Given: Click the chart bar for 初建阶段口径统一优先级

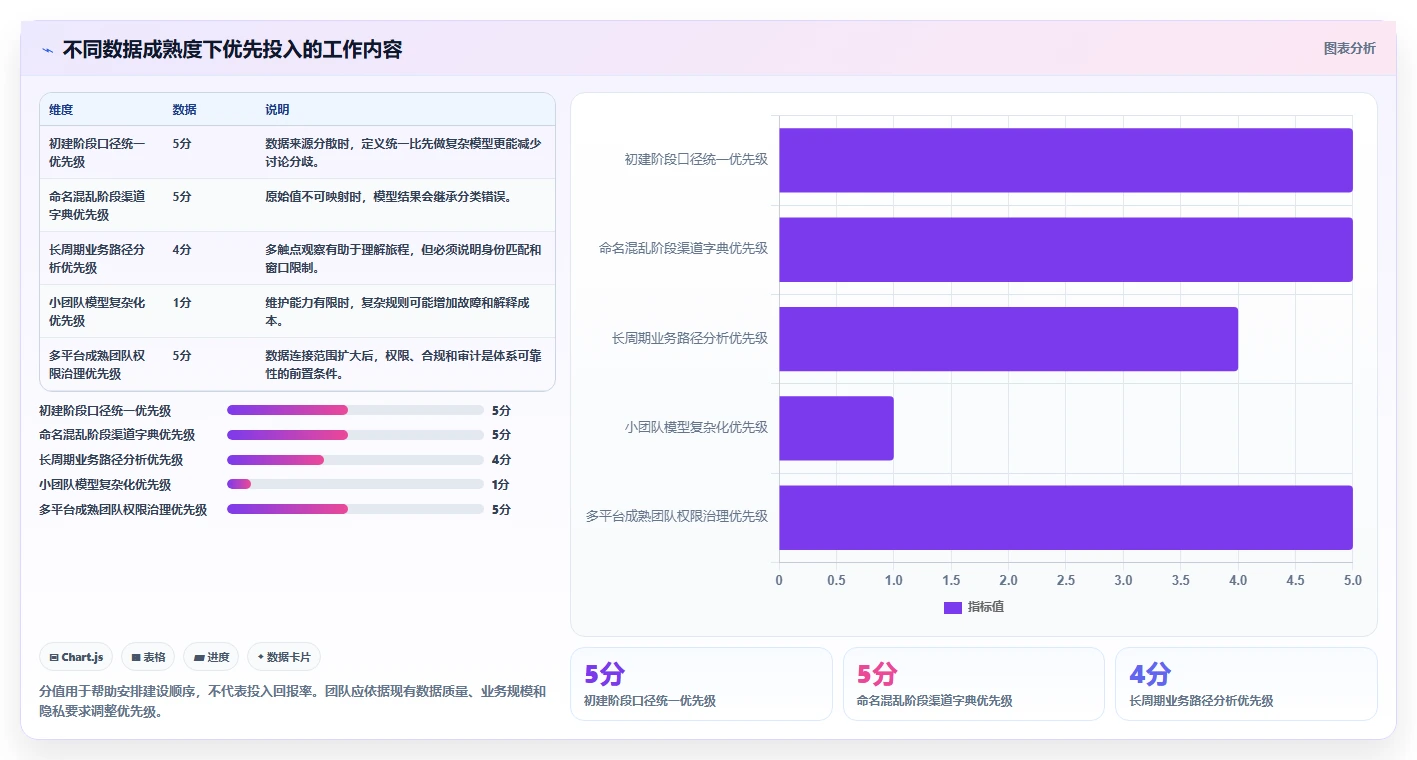Looking at the screenshot, I should point(1066,160).
